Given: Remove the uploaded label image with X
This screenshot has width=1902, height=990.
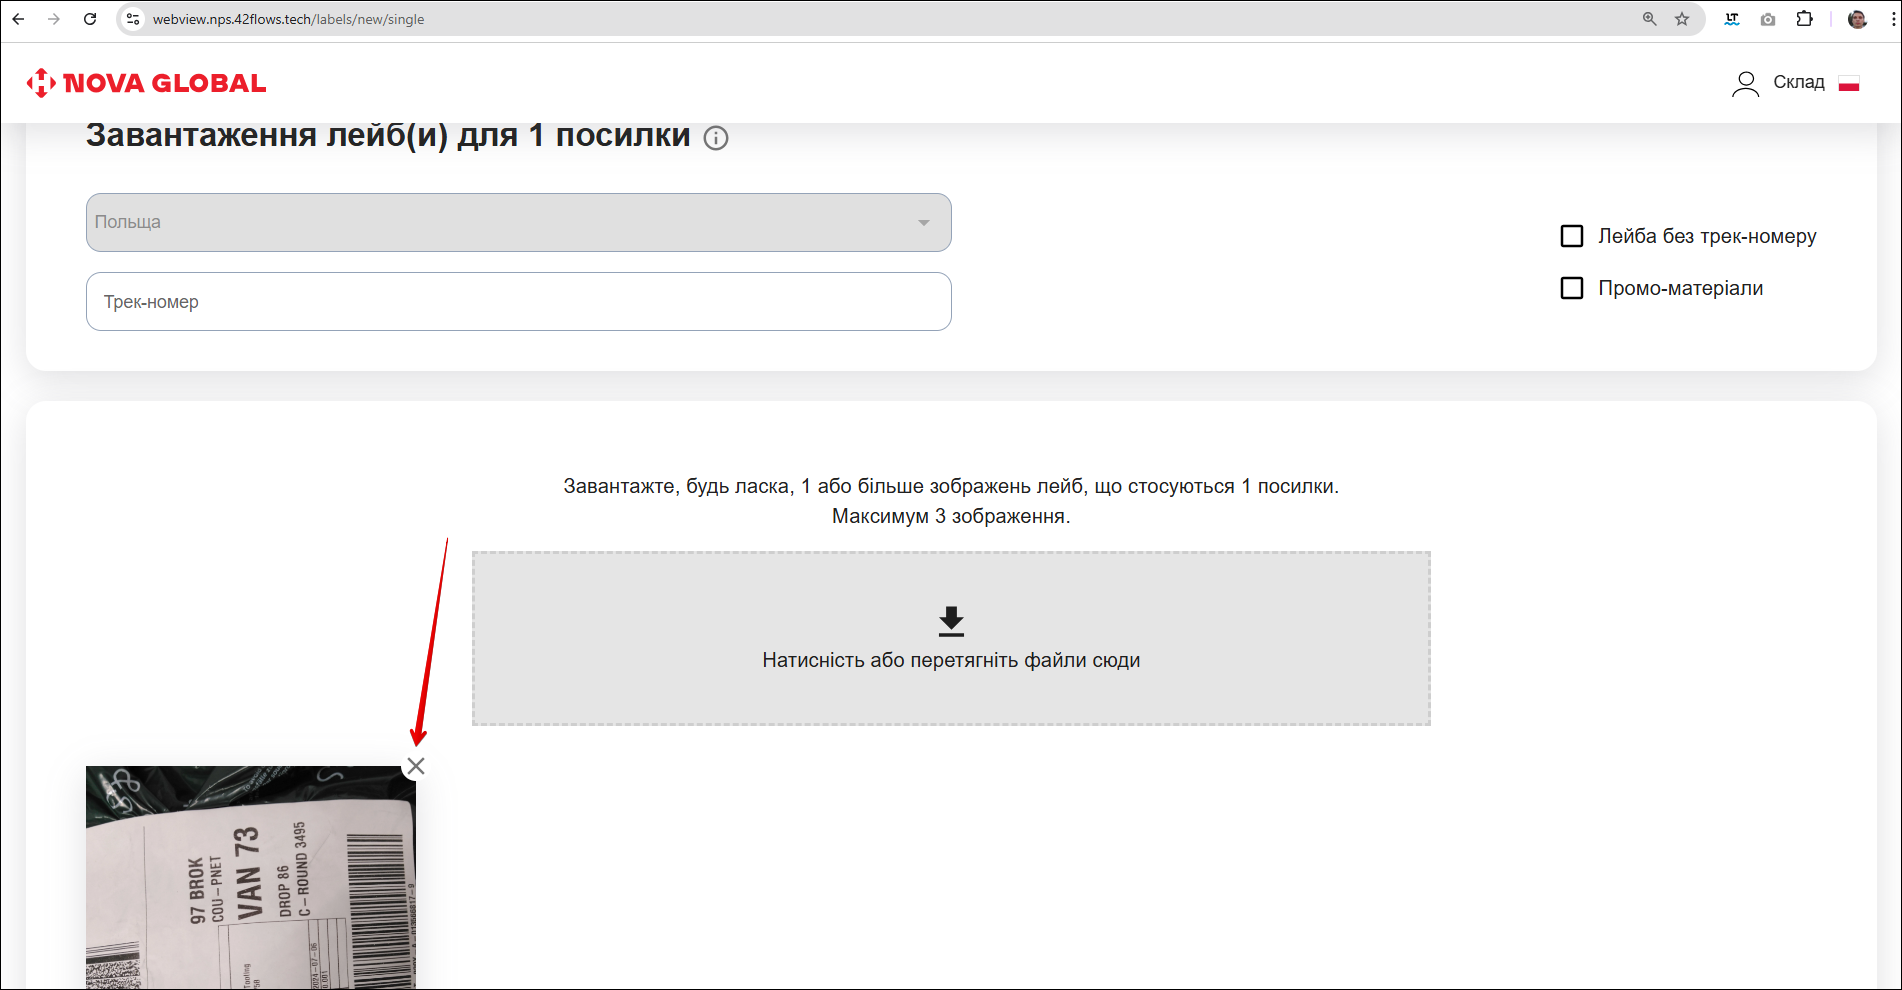Looking at the screenshot, I should [x=416, y=766].
